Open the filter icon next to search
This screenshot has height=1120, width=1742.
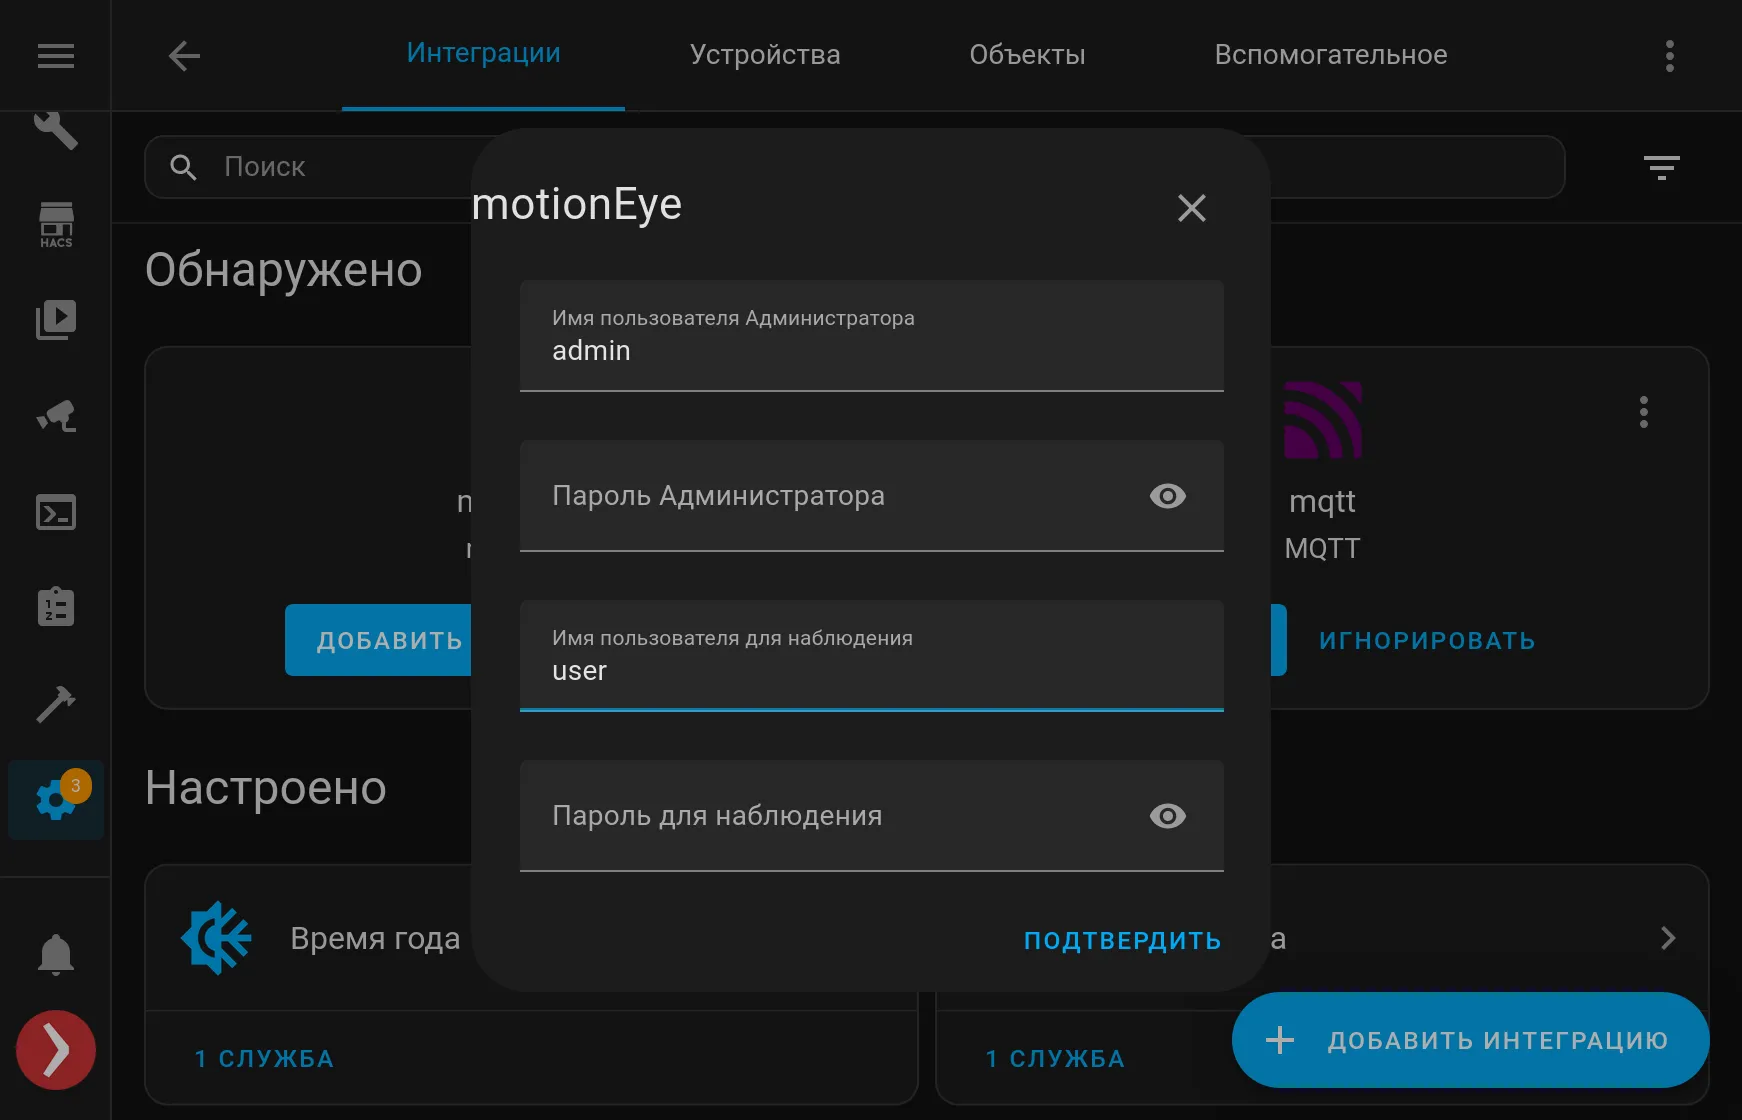[1662, 167]
